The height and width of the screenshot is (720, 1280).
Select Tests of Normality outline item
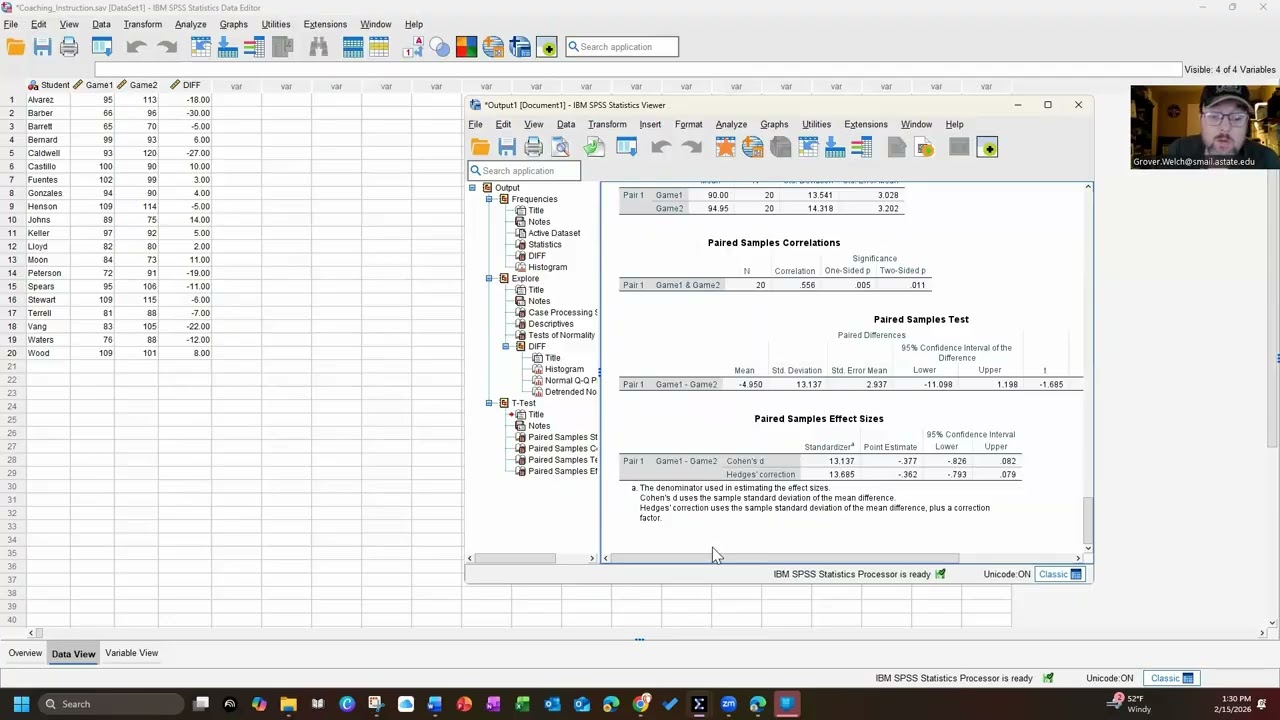561,335
